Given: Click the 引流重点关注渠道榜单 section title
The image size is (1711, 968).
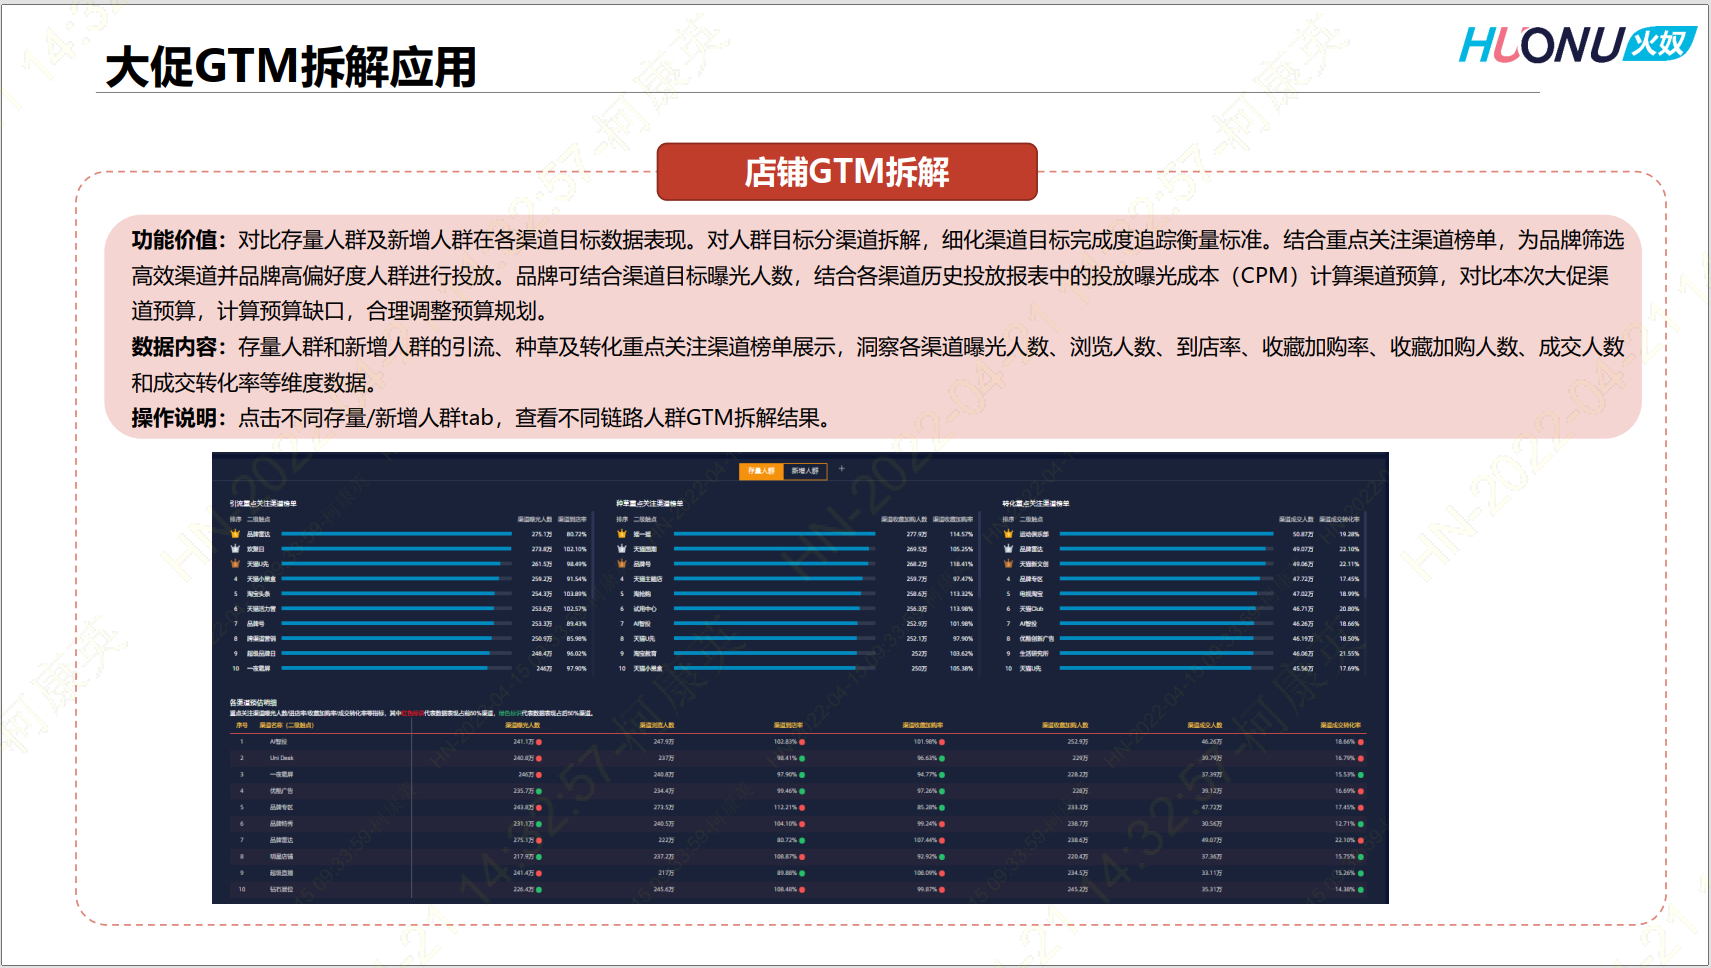Looking at the screenshot, I should point(263,503).
